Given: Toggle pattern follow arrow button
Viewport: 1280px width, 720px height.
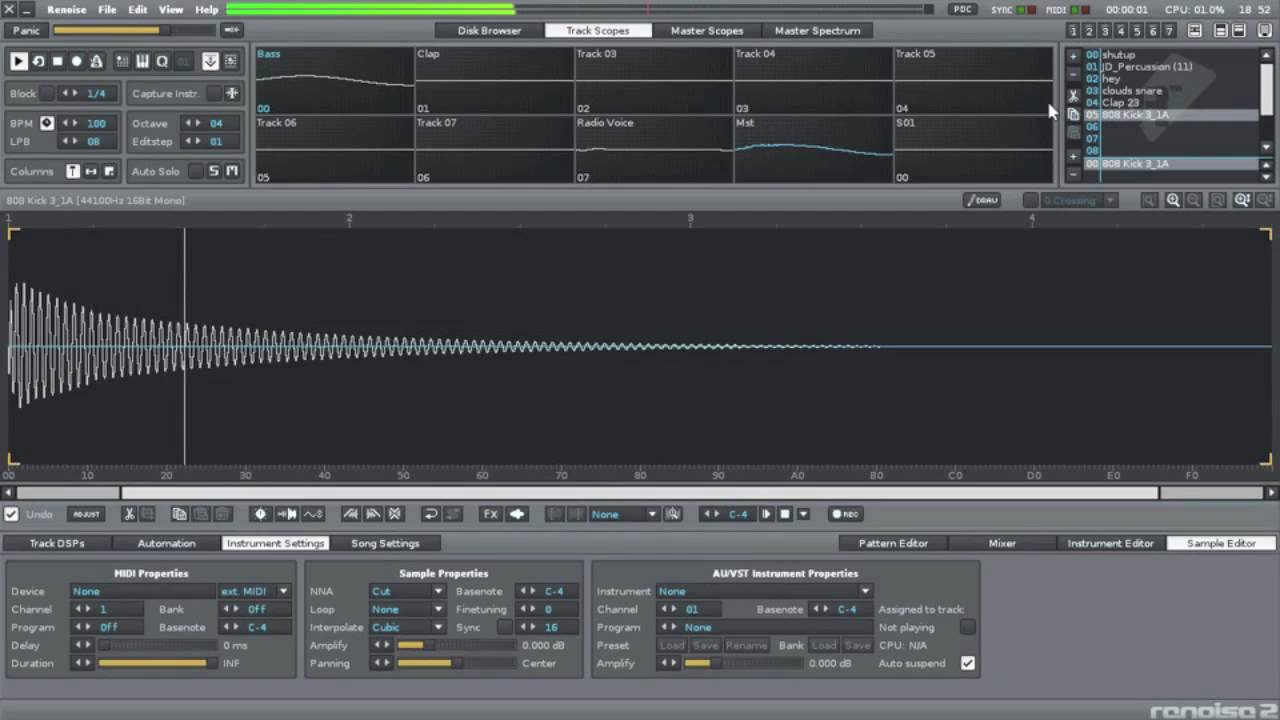Looking at the screenshot, I should (210, 61).
